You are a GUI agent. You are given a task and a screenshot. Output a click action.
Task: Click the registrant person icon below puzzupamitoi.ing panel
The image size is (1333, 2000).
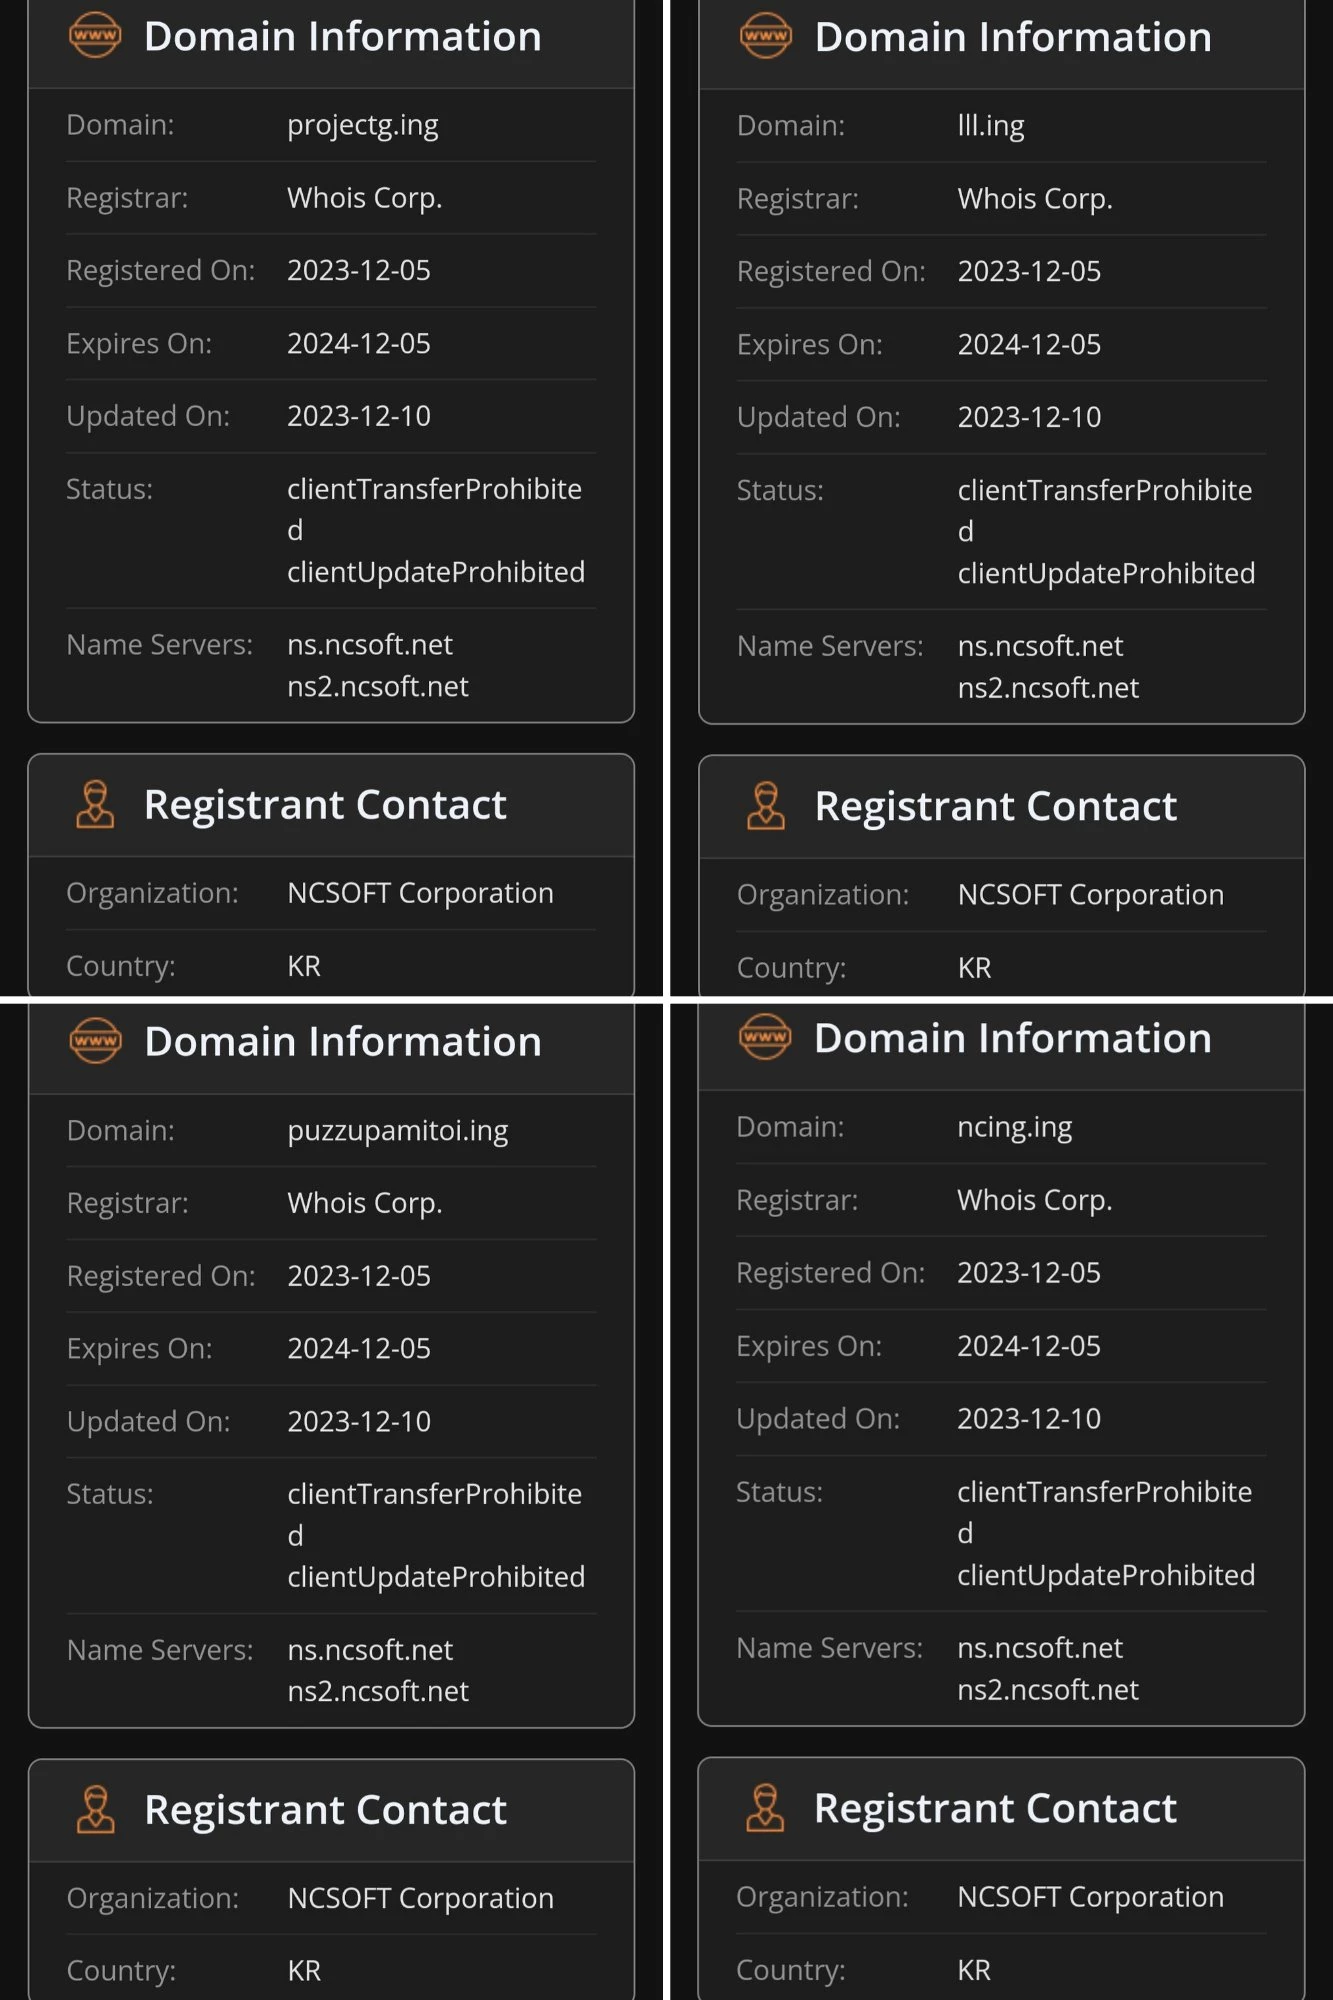(x=95, y=1810)
